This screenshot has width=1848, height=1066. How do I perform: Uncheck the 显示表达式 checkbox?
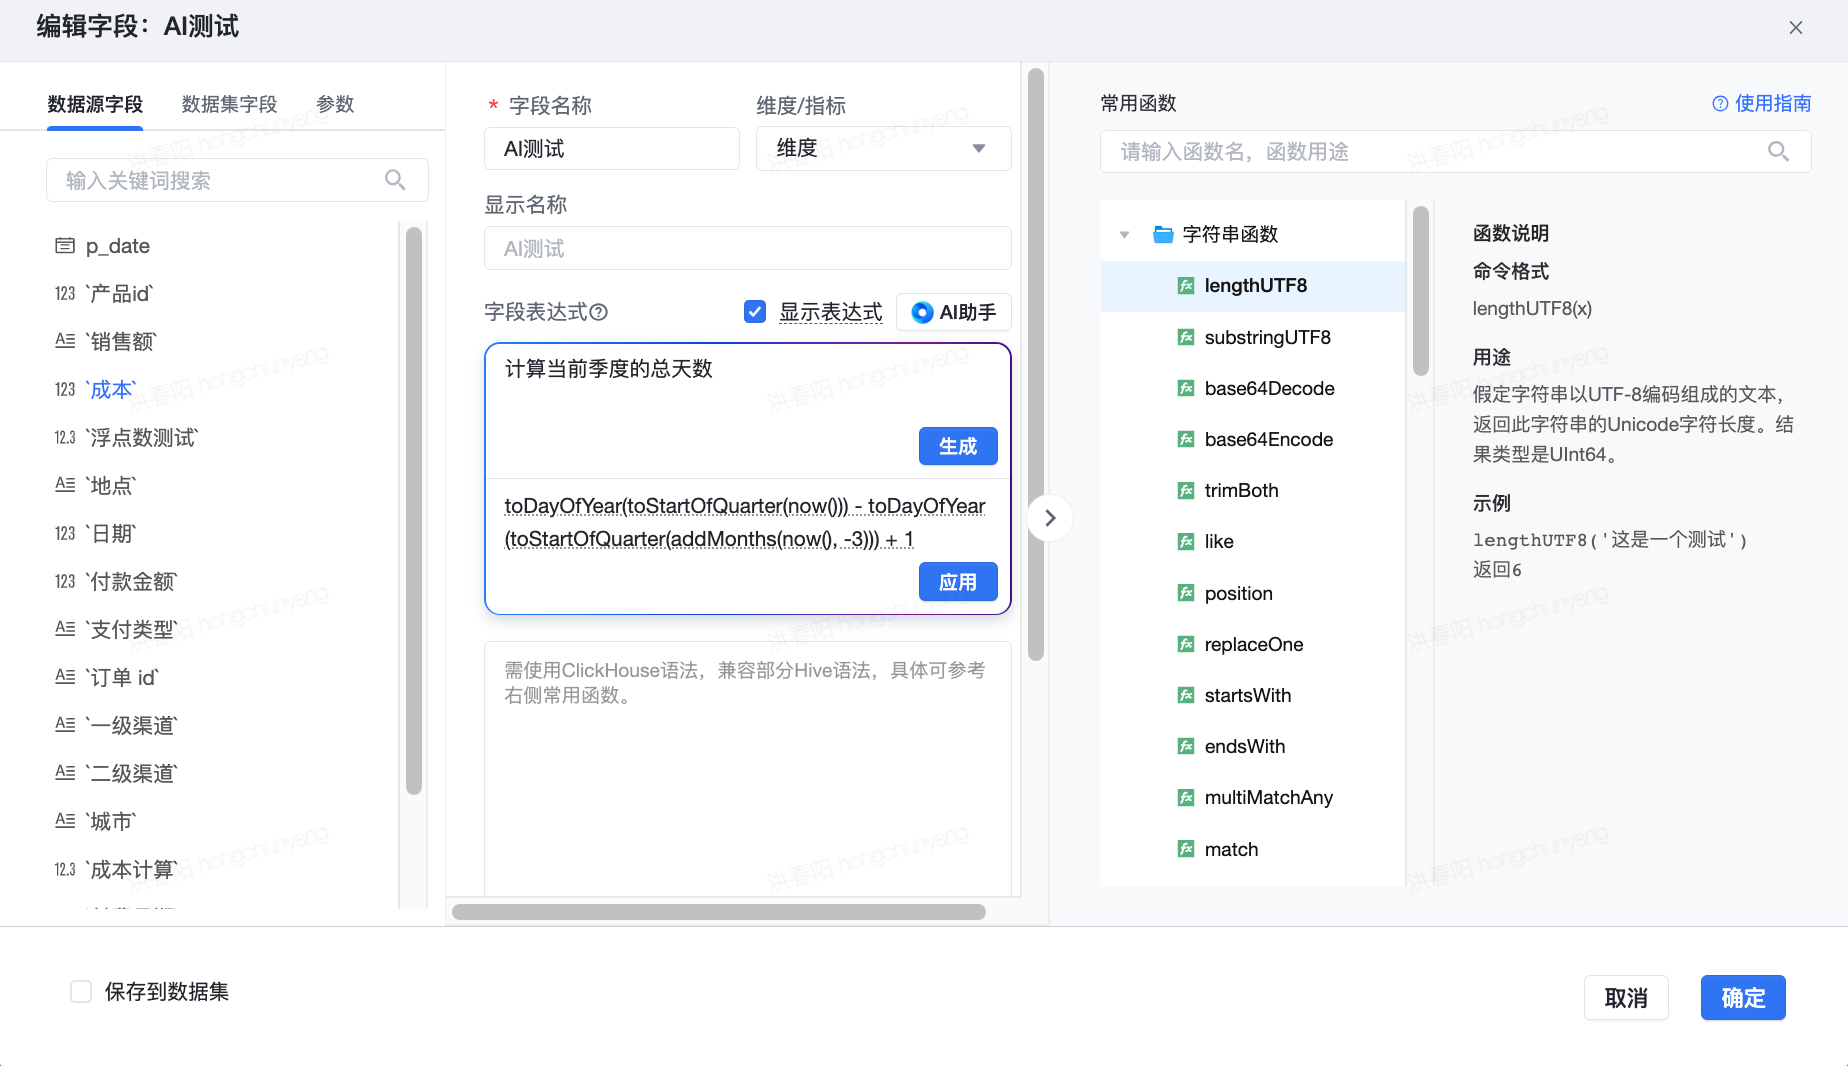(755, 312)
